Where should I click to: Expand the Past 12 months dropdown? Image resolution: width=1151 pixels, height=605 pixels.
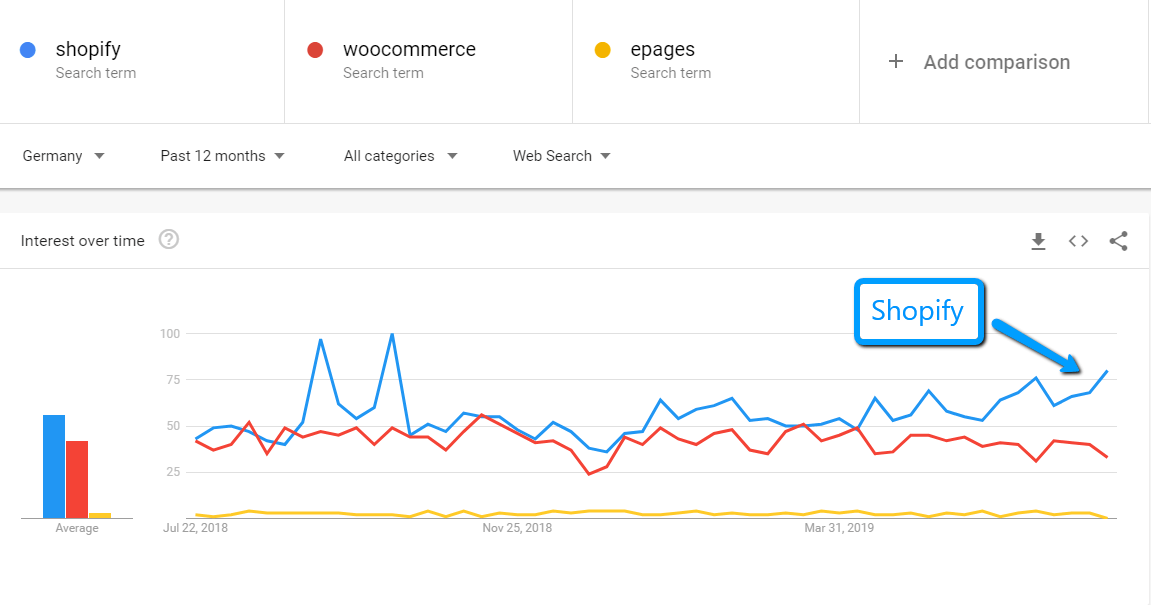point(222,156)
